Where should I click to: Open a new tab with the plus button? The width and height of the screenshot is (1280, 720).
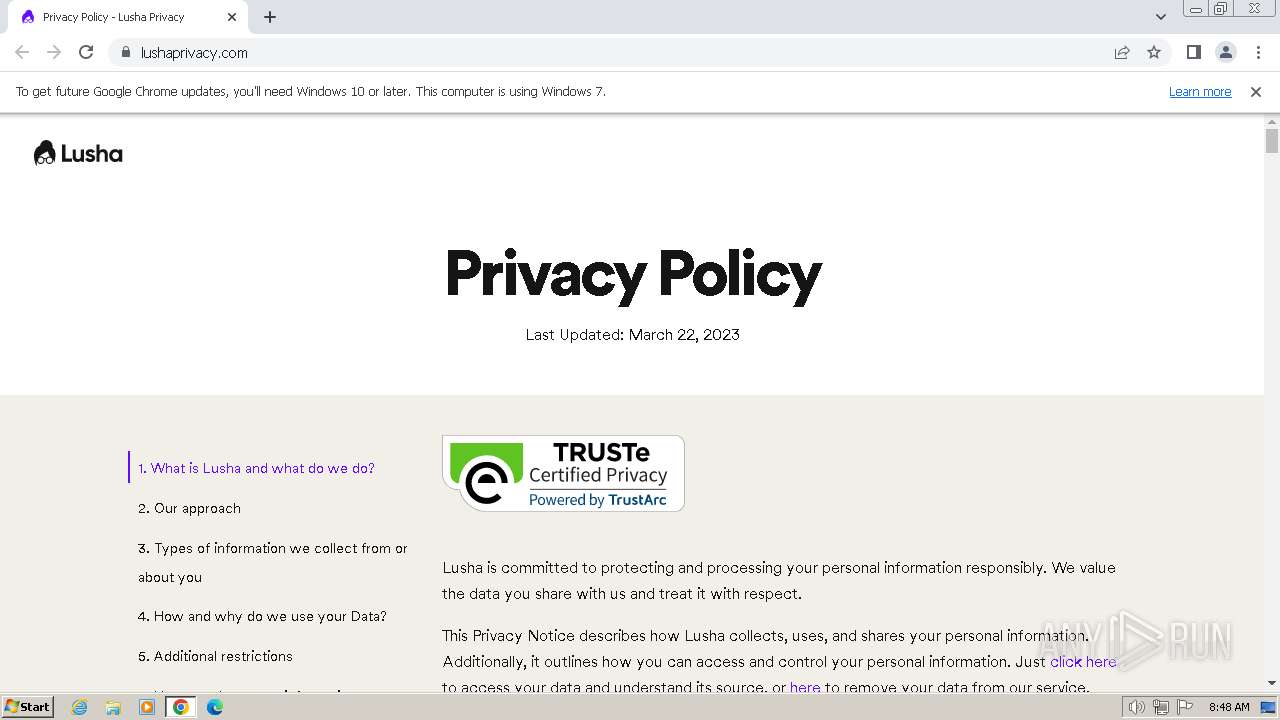(270, 17)
